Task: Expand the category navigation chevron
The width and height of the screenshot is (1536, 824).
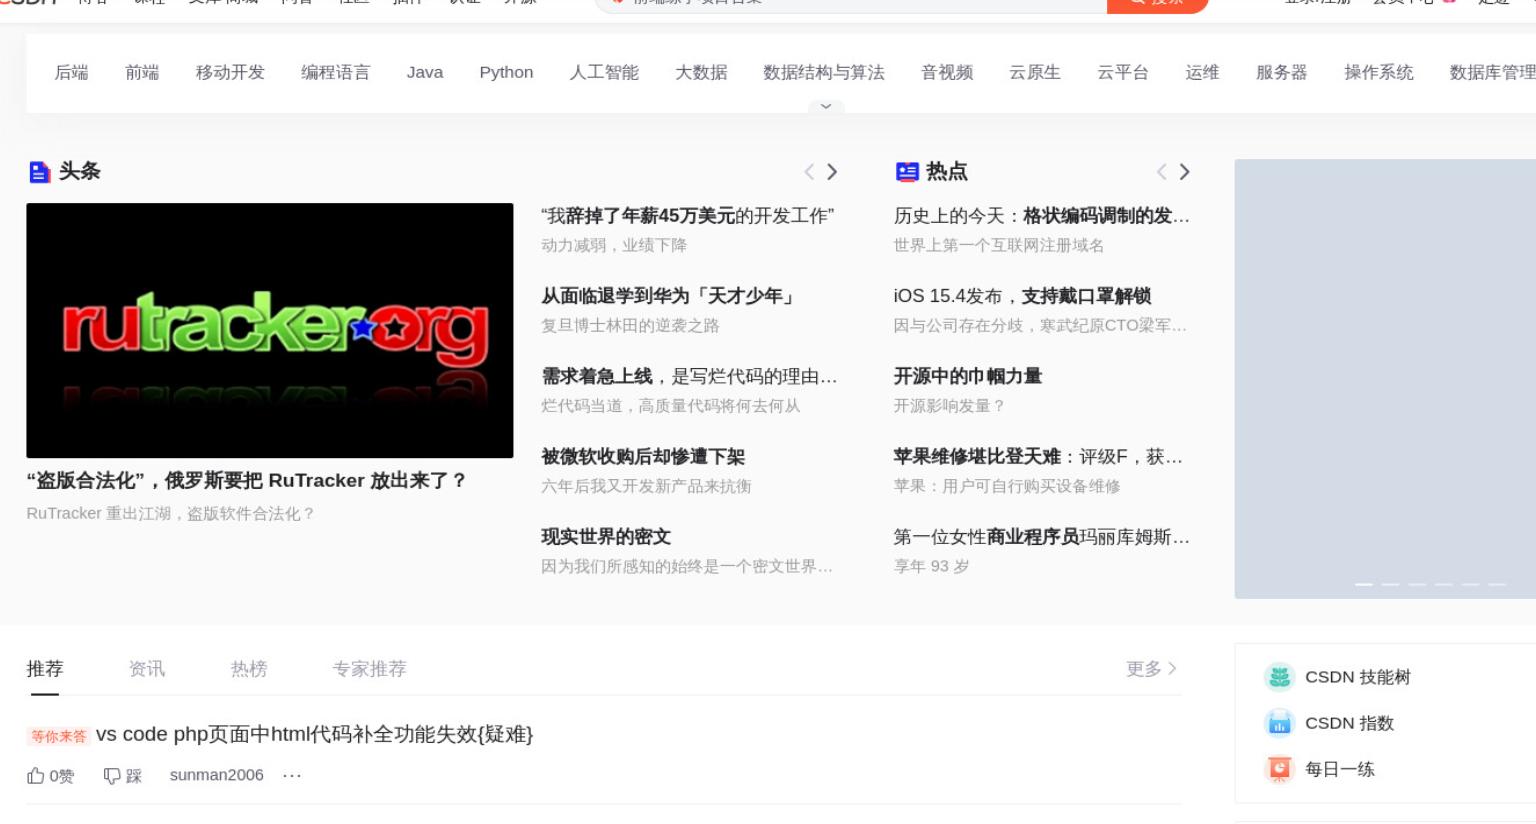Action: tap(826, 106)
